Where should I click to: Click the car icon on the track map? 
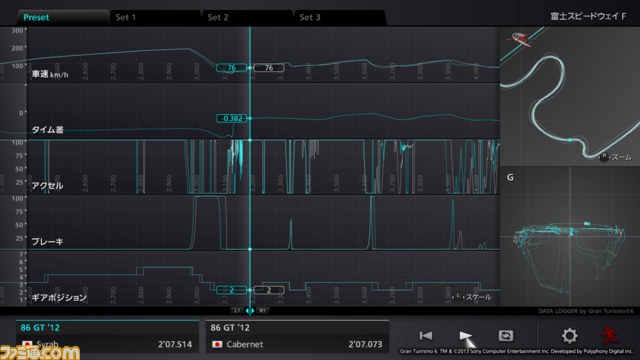click(520, 39)
